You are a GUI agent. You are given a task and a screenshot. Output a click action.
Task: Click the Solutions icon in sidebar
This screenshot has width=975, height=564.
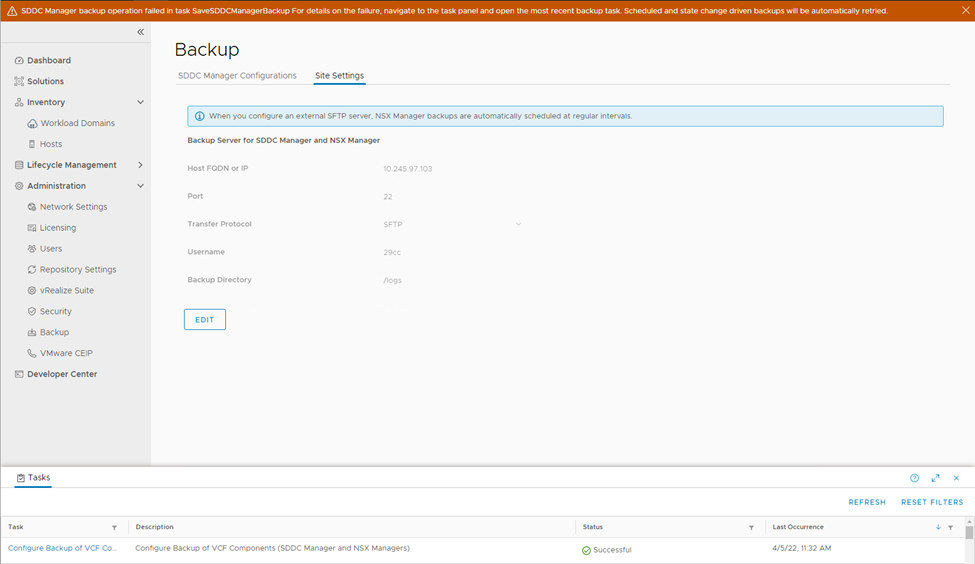pyautogui.click(x=19, y=82)
